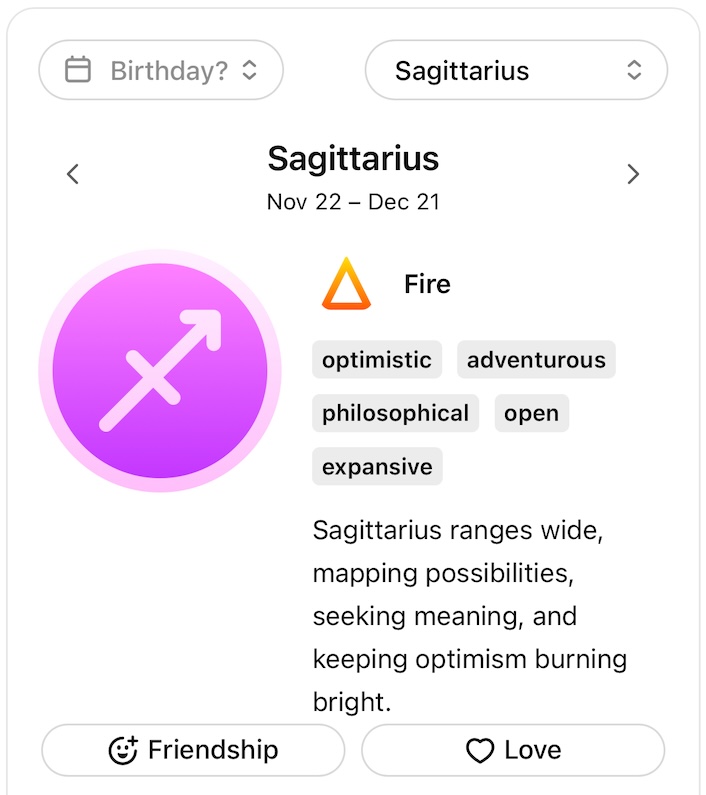The width and height of the screenshot is (706, 795).
Task: Go to the next zodiac sign
Action: pos(632,174)
